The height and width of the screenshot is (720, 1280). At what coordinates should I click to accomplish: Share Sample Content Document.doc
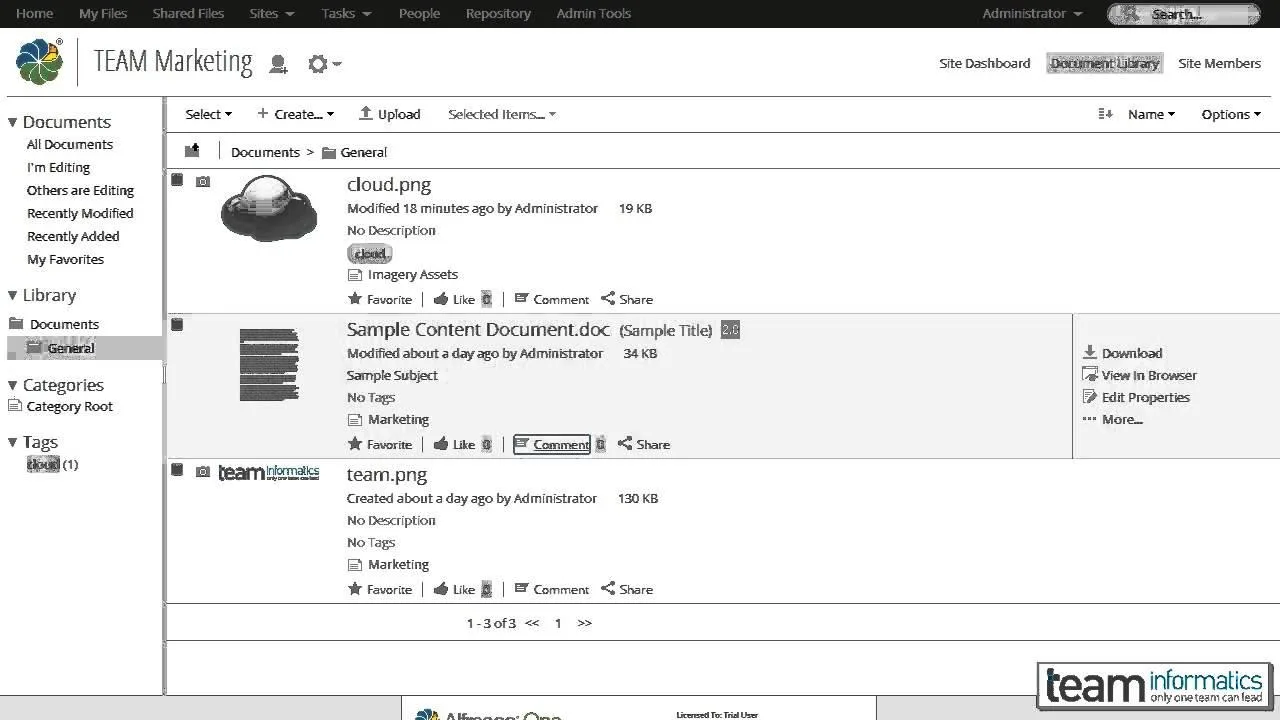[x=644, y=444]
